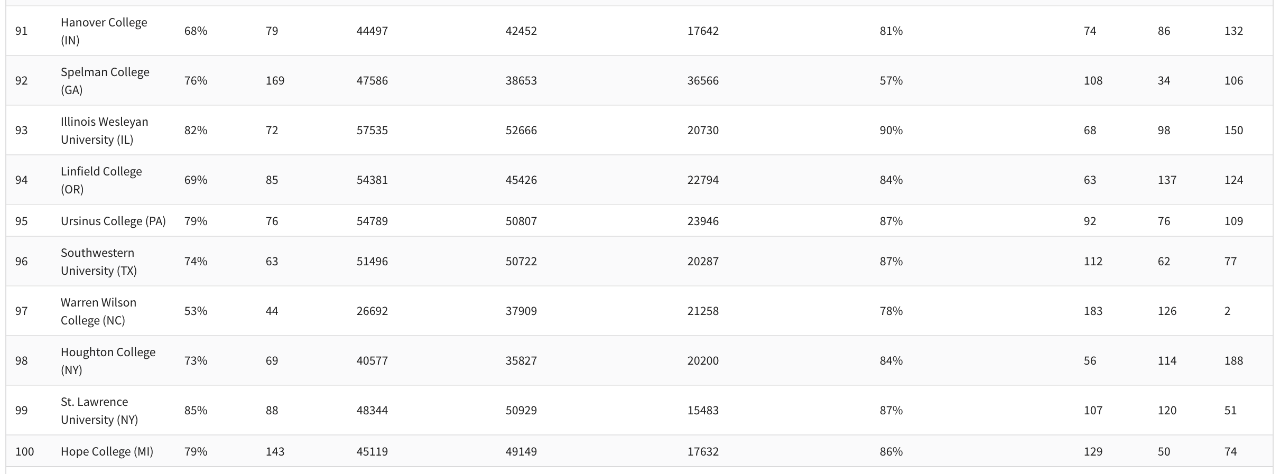Click Ursinus College (PA) in the table
Viewport: 1280px width, 474px height.
pyautogui.click(x=113, y=221)
